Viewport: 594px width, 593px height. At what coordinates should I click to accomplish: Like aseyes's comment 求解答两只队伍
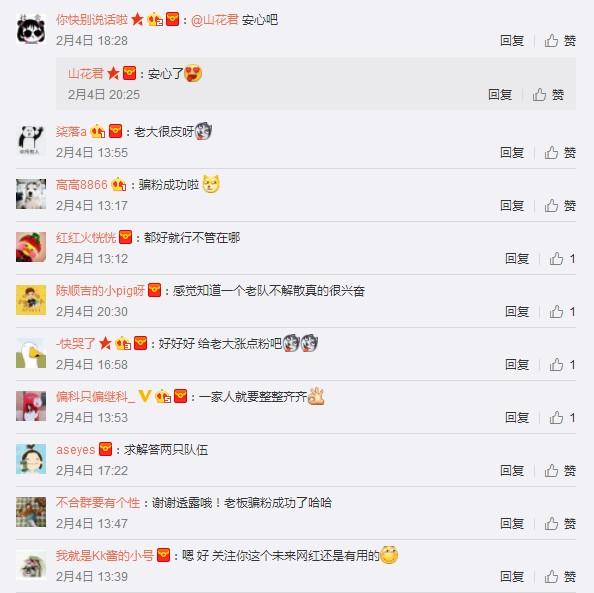pos(560,471)
